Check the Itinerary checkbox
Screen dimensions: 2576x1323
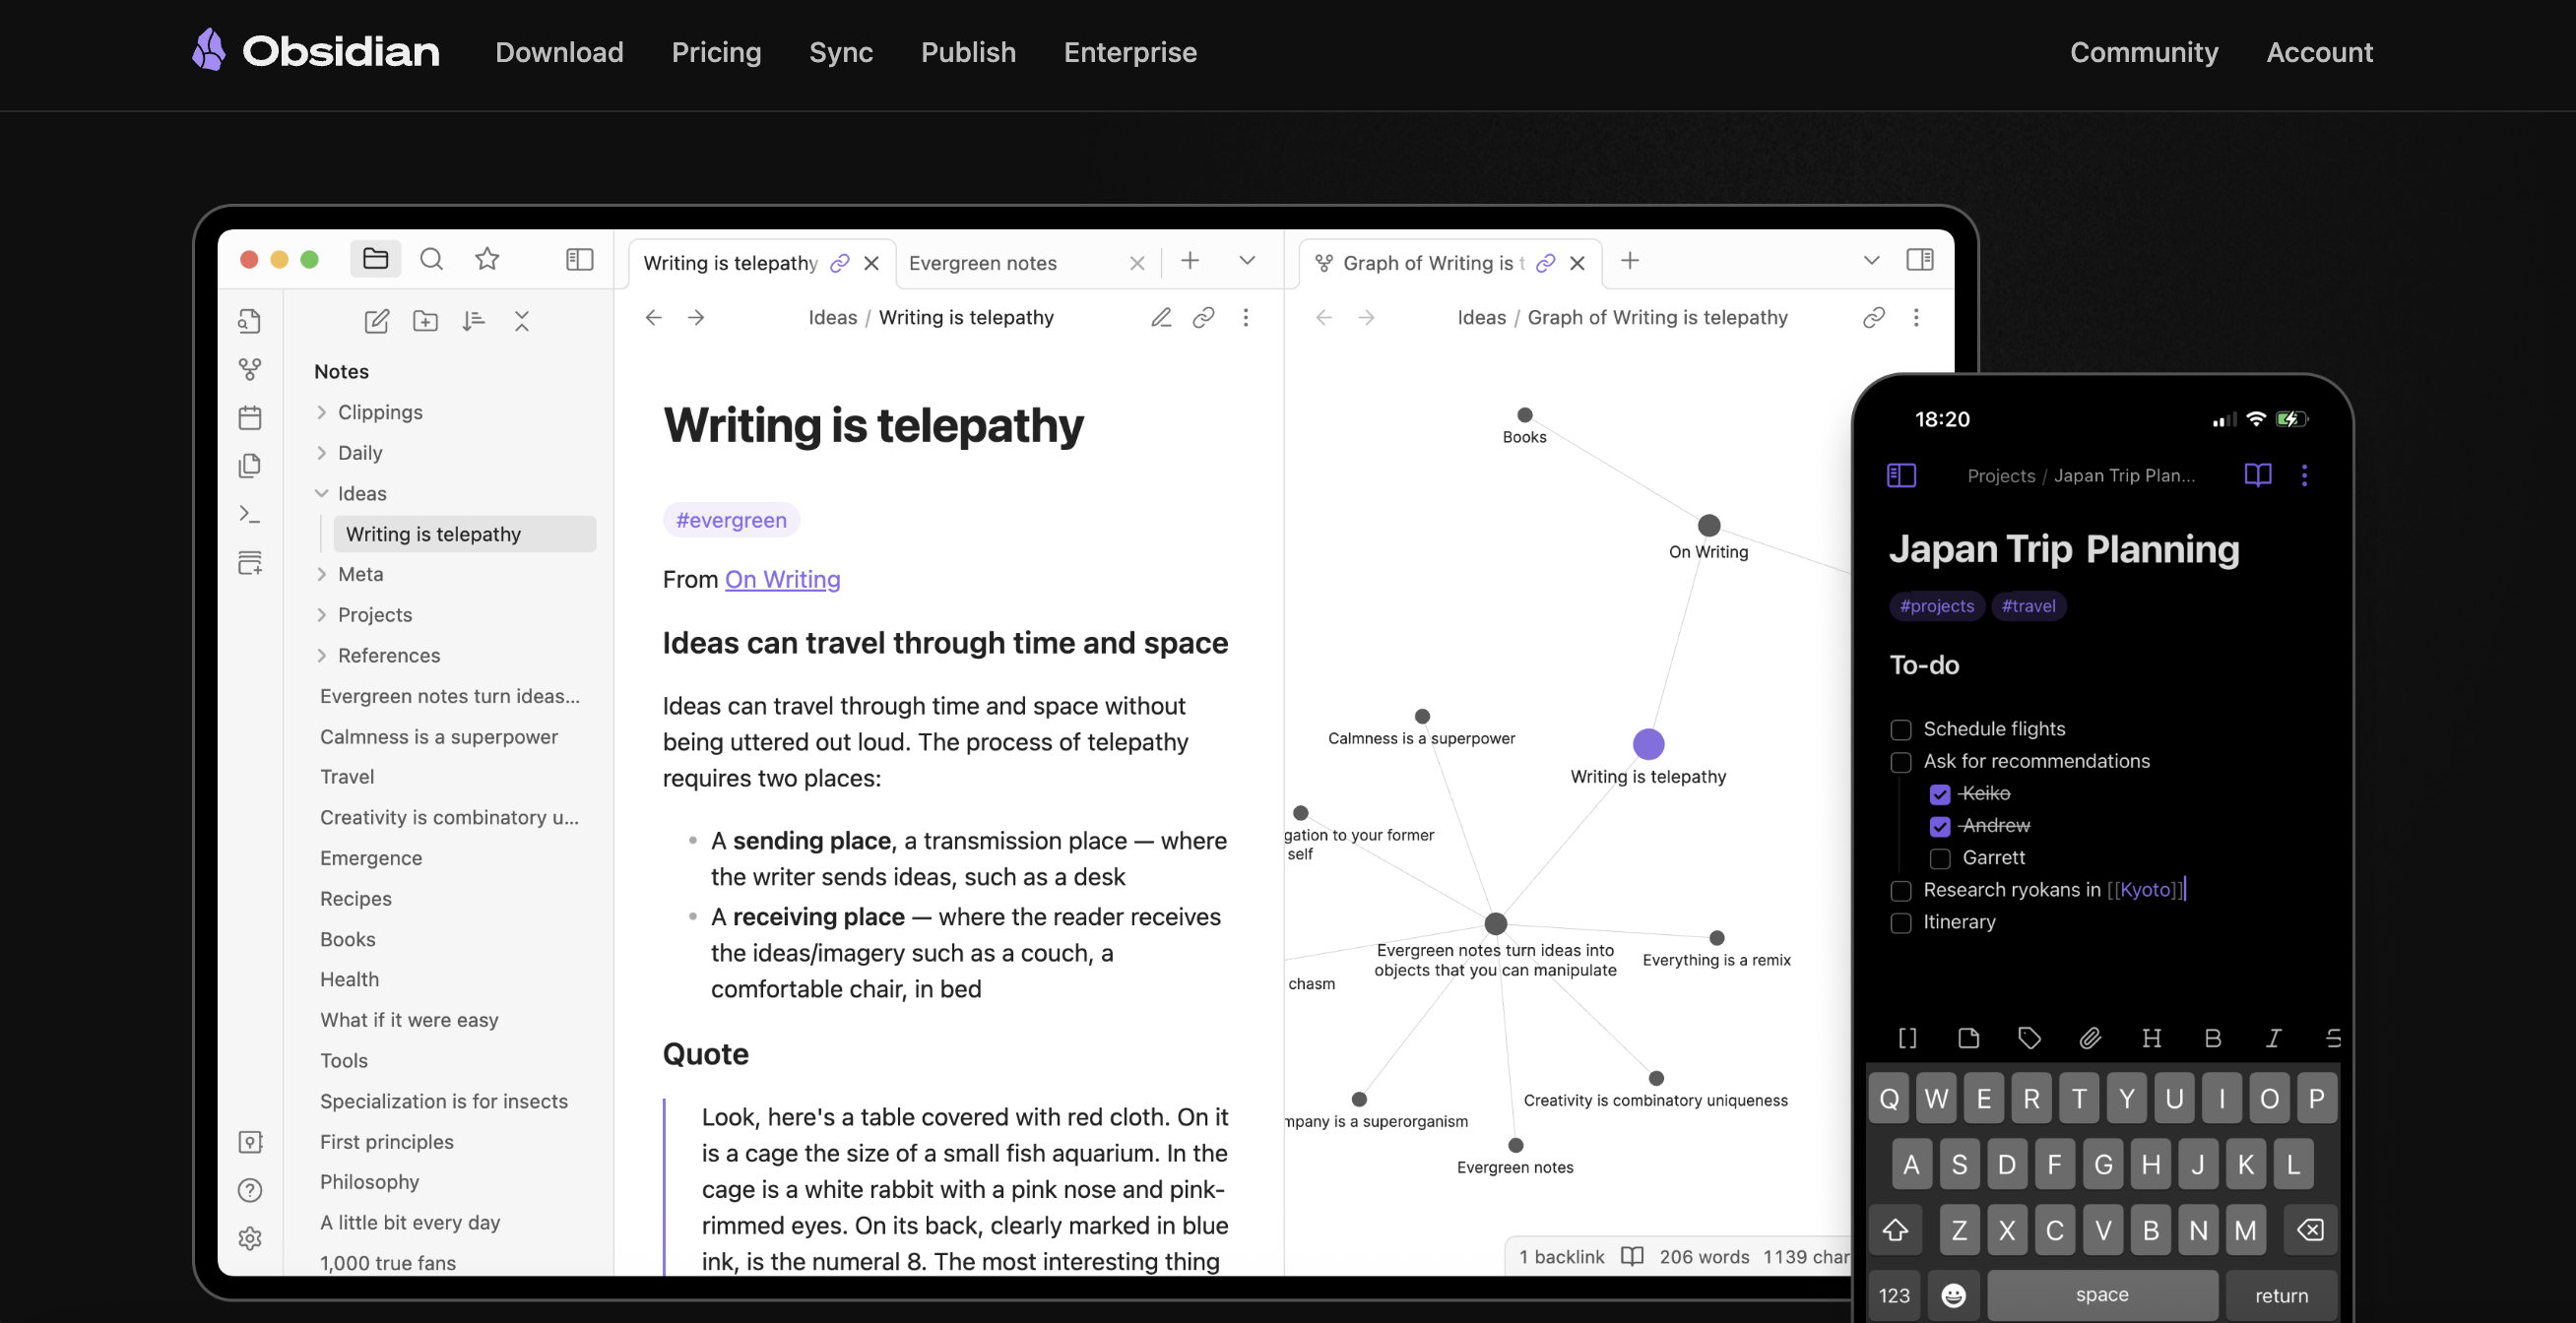[1900, 923]
